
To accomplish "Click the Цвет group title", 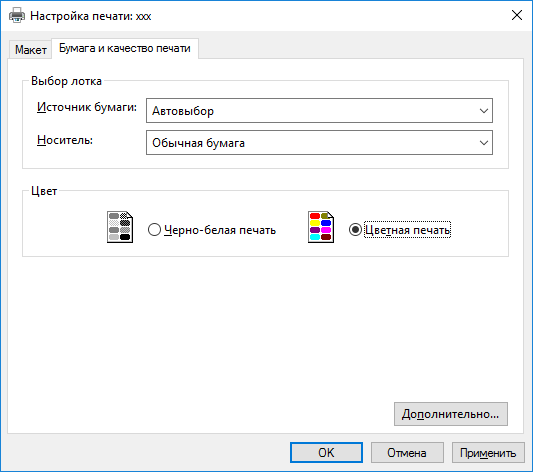I will click(x=44, y=191).
